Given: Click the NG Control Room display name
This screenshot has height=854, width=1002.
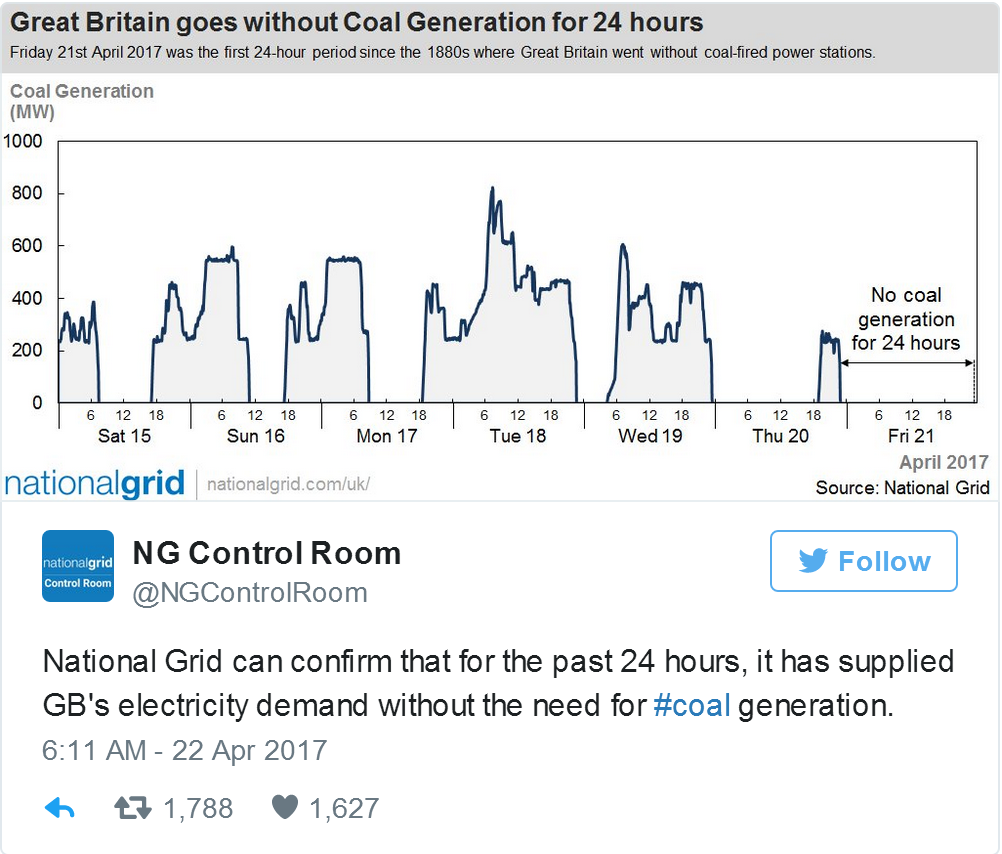Looking at the screenshot, I should (x=266, y=553).
